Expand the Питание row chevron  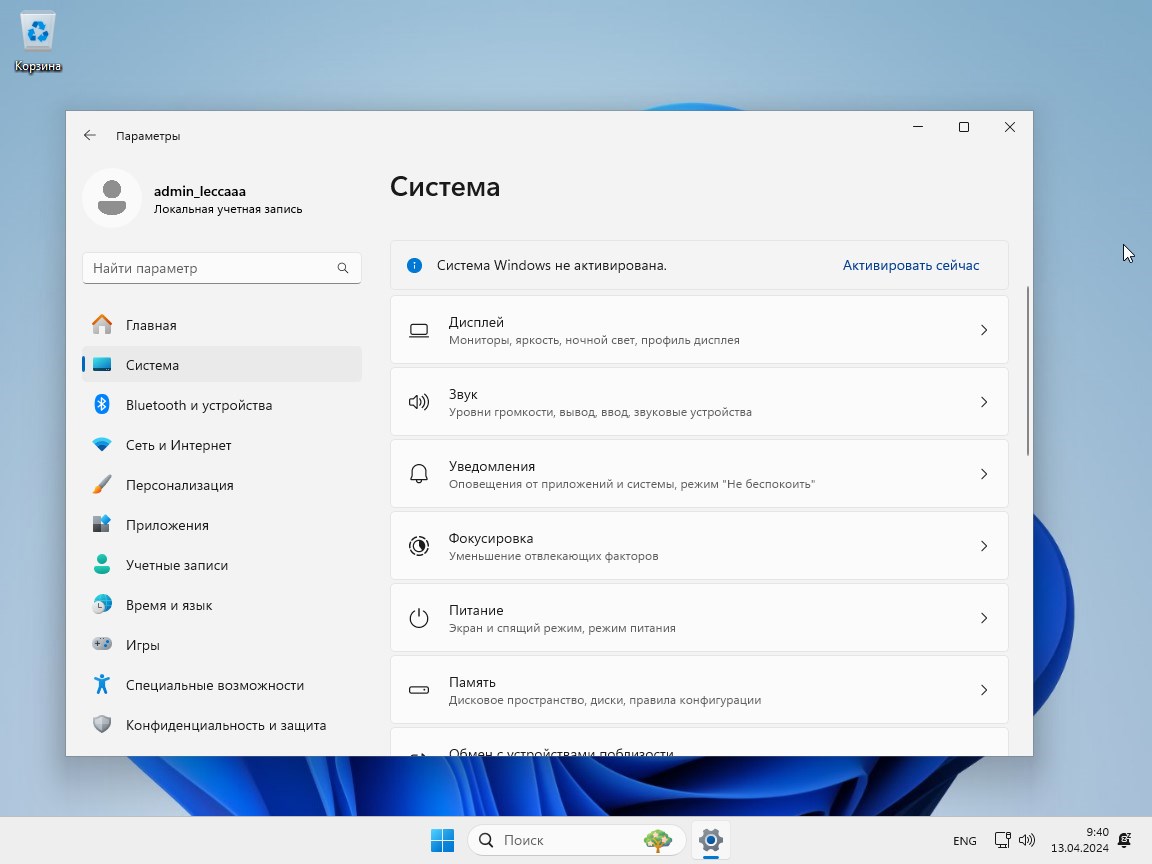tap(984, 618)
